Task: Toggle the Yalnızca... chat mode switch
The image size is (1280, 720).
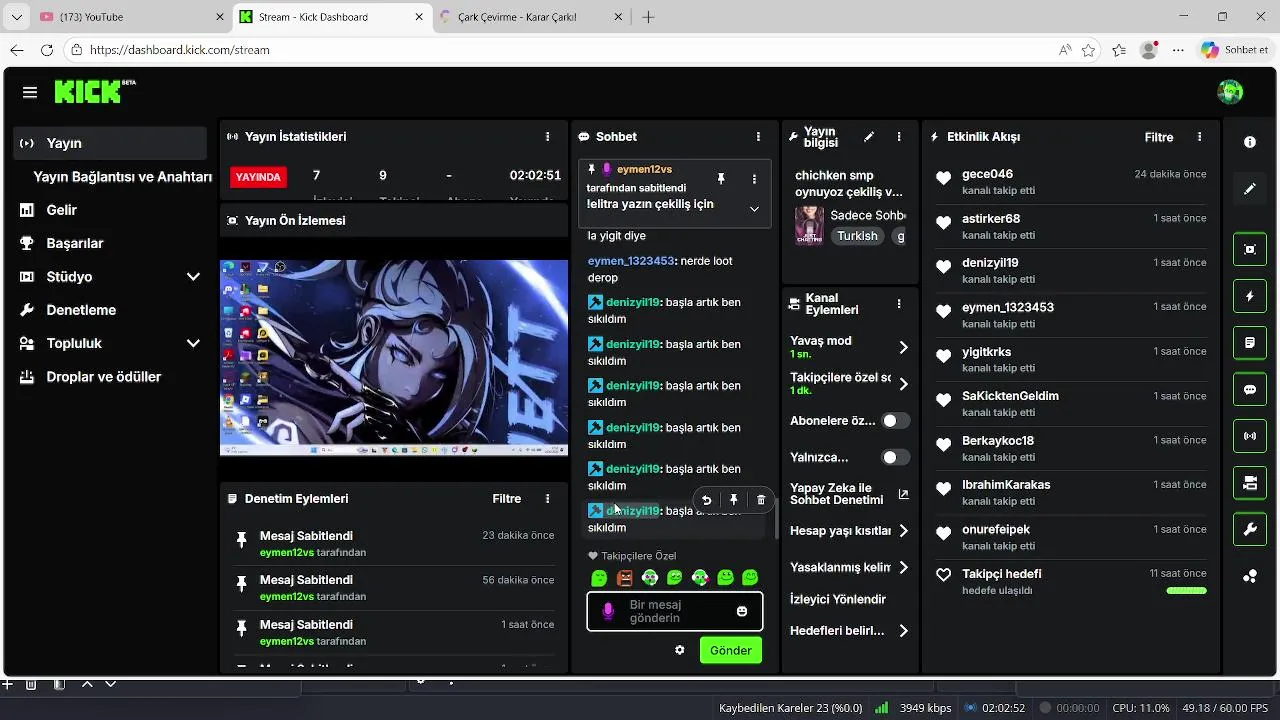Action: (x=896, y=457)
